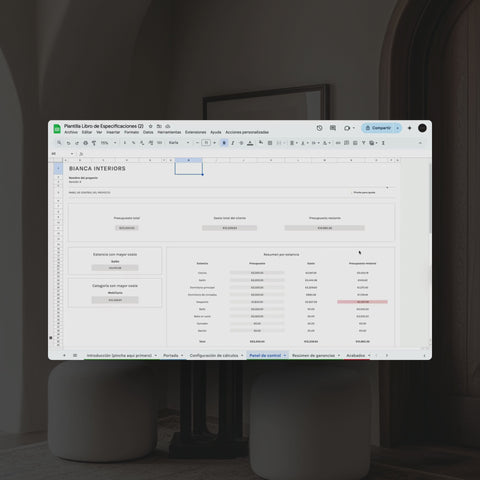Switch to Configuración de cálculos tab
Viewport: 480px width, 480px height.
(x=214, y=355)
